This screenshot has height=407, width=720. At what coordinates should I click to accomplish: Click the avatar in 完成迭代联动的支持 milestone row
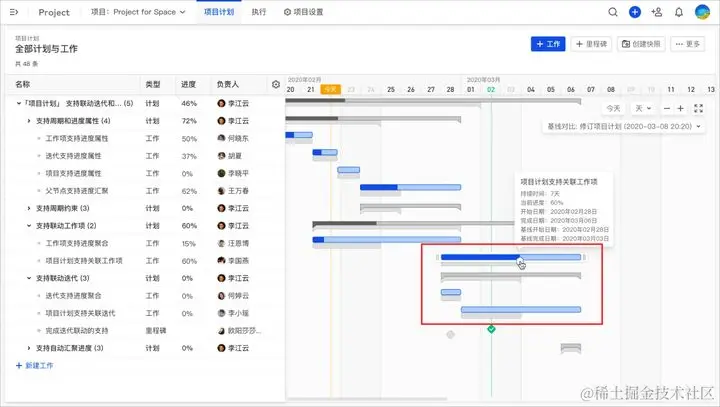[221, 330]
